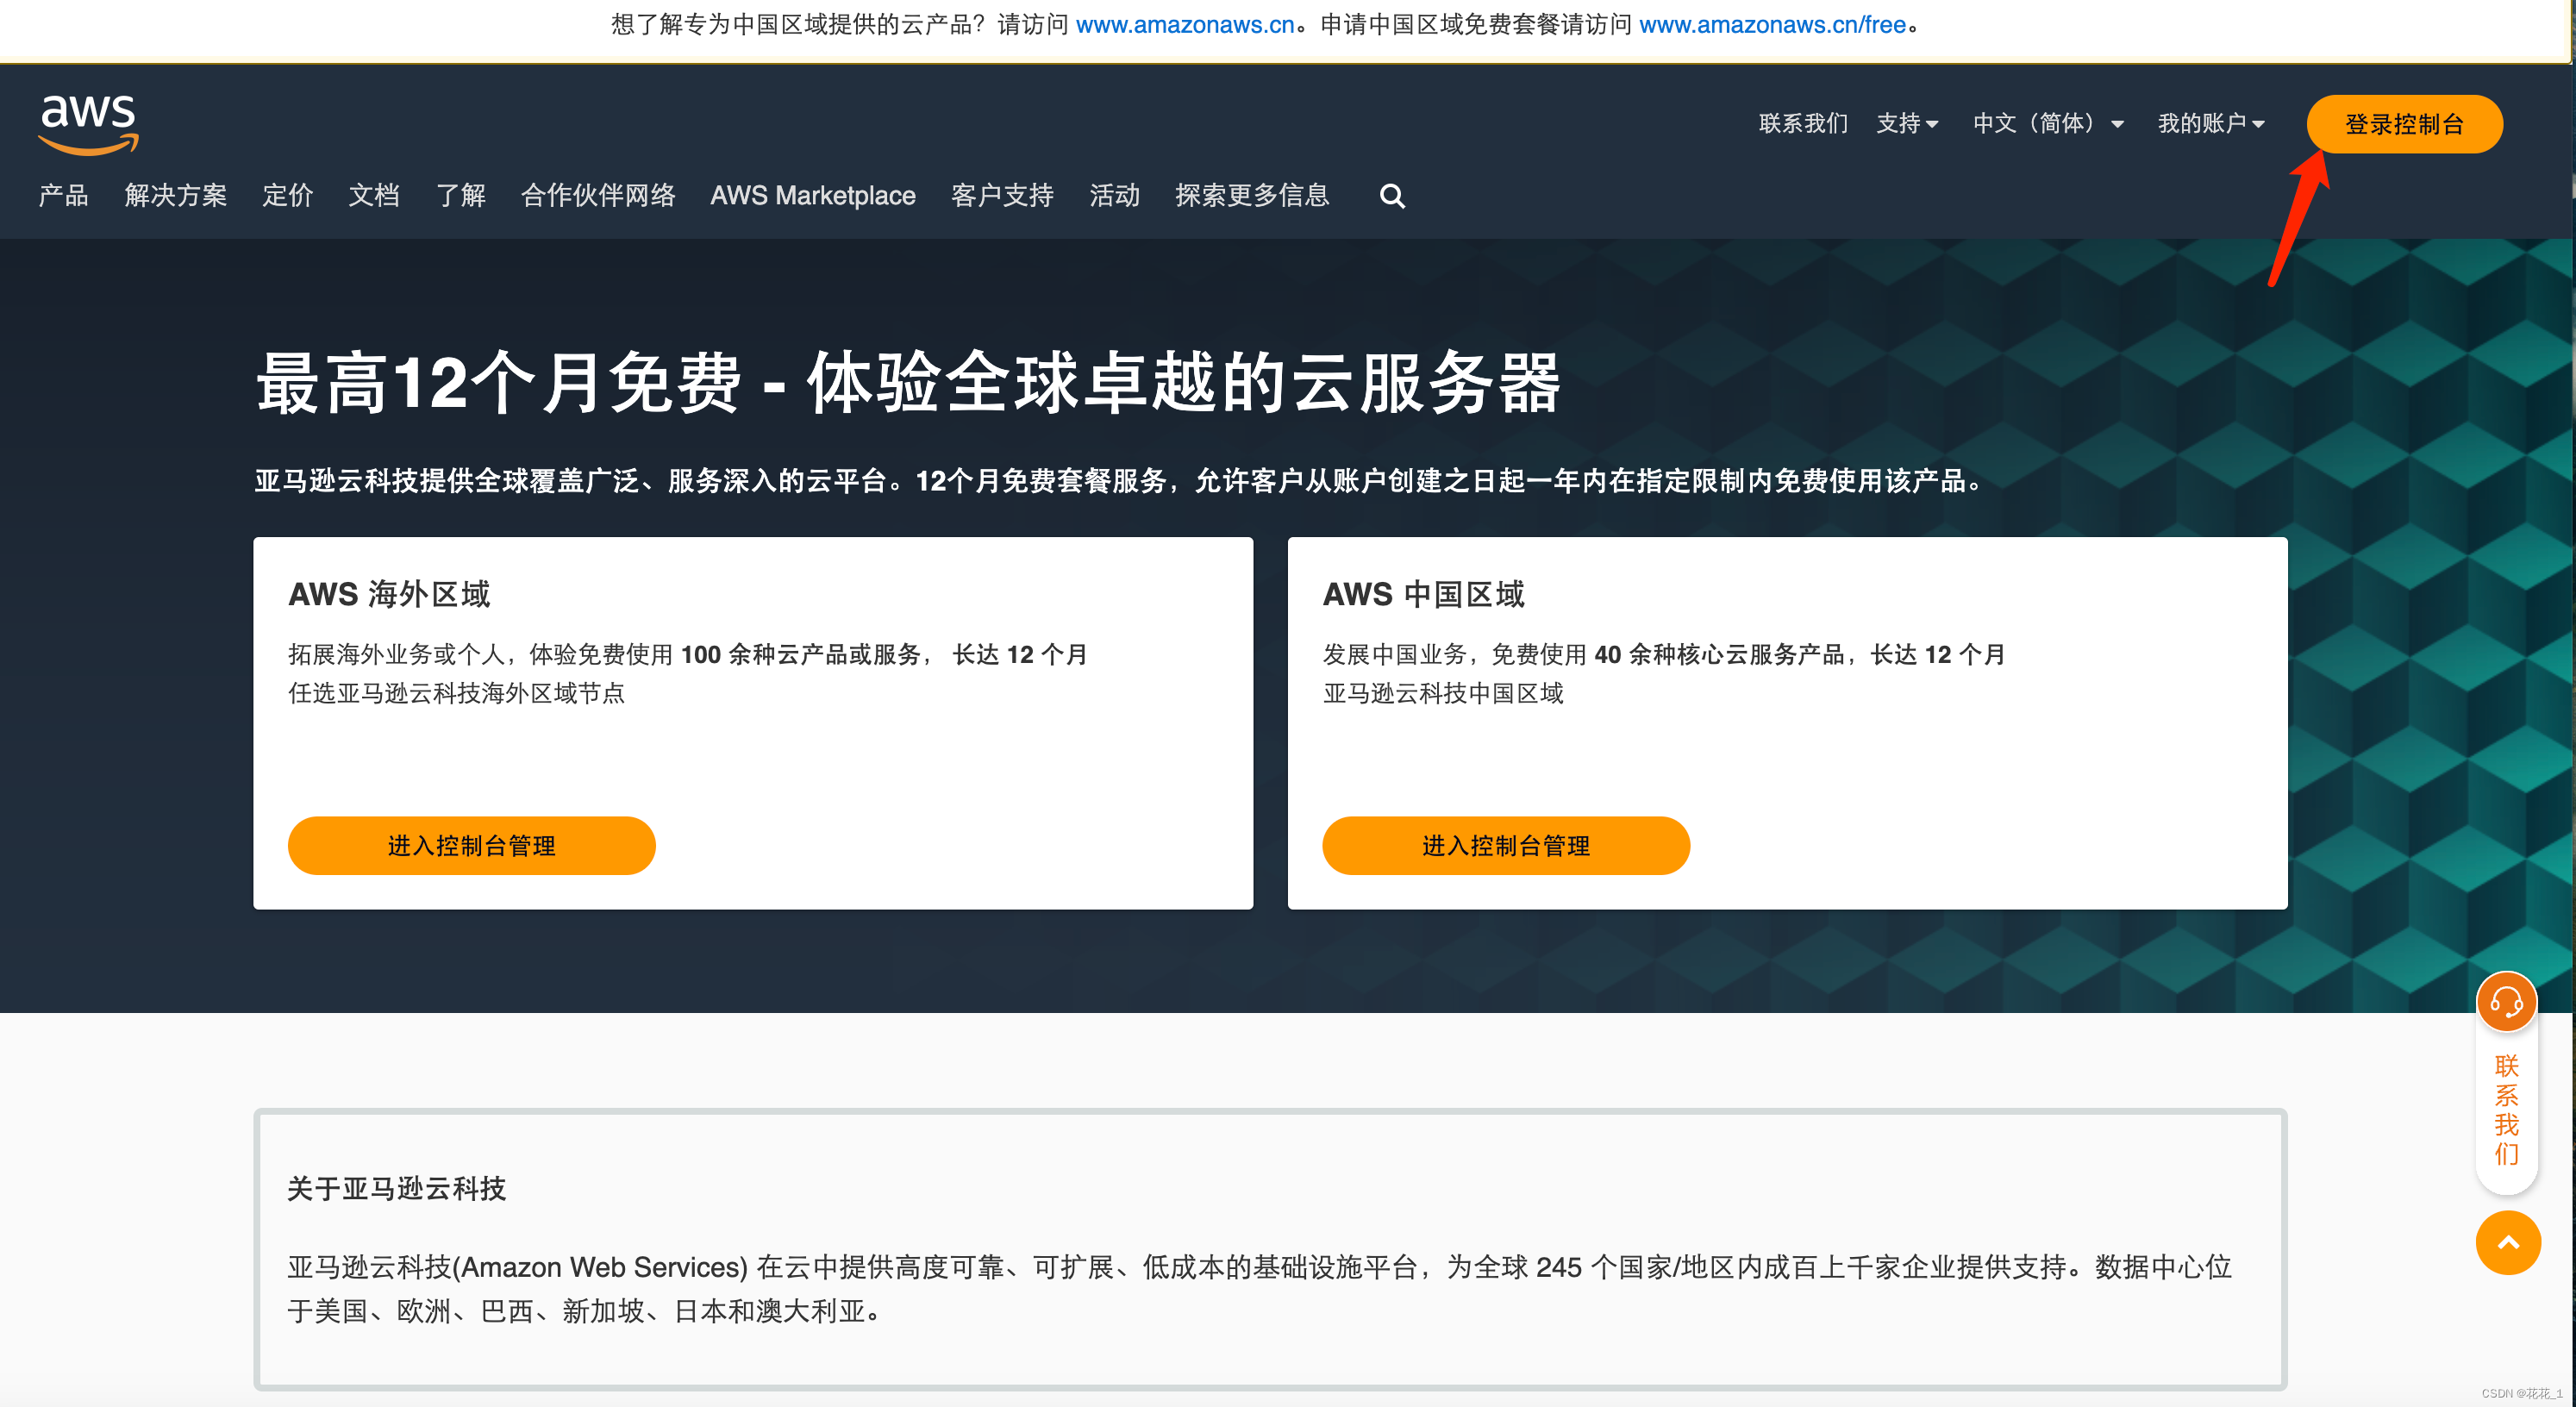Click the vertical 联系我们 side label
The height and width of the screenshot is (1407, 2576).
2506,1110
